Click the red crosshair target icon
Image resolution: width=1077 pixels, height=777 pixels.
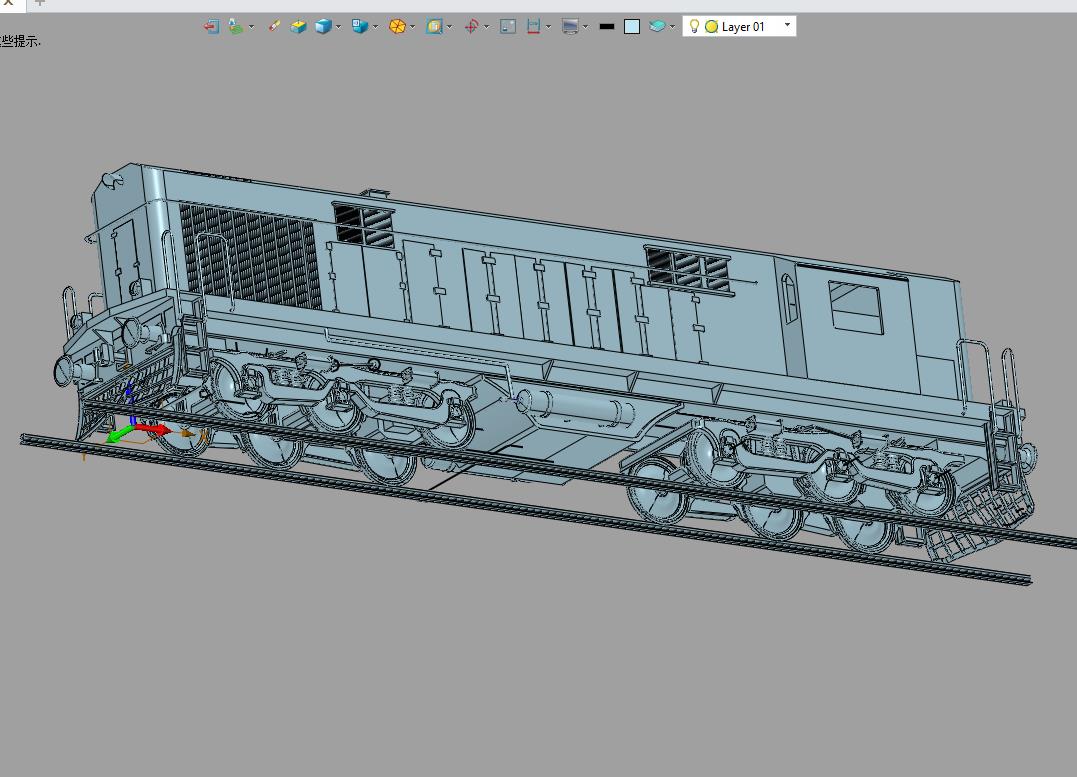[x=471, y=27]
